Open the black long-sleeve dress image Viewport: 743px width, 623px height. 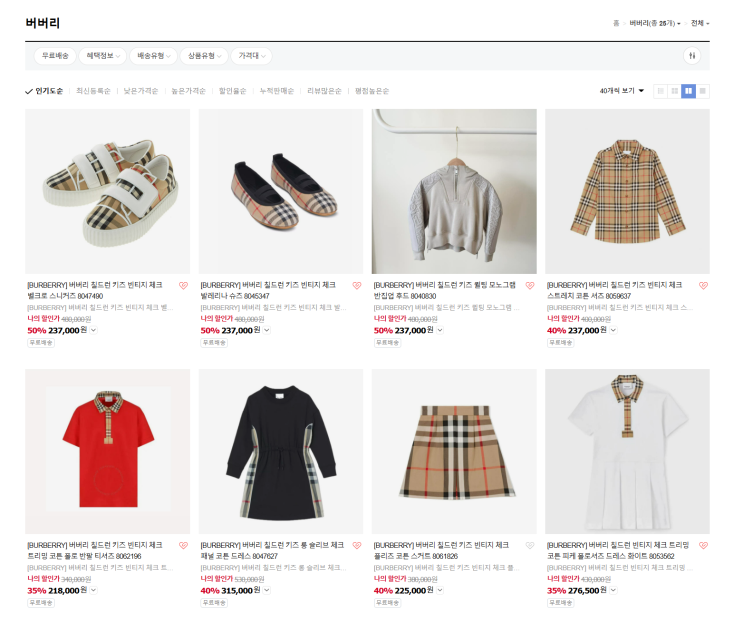pos(281,451)
